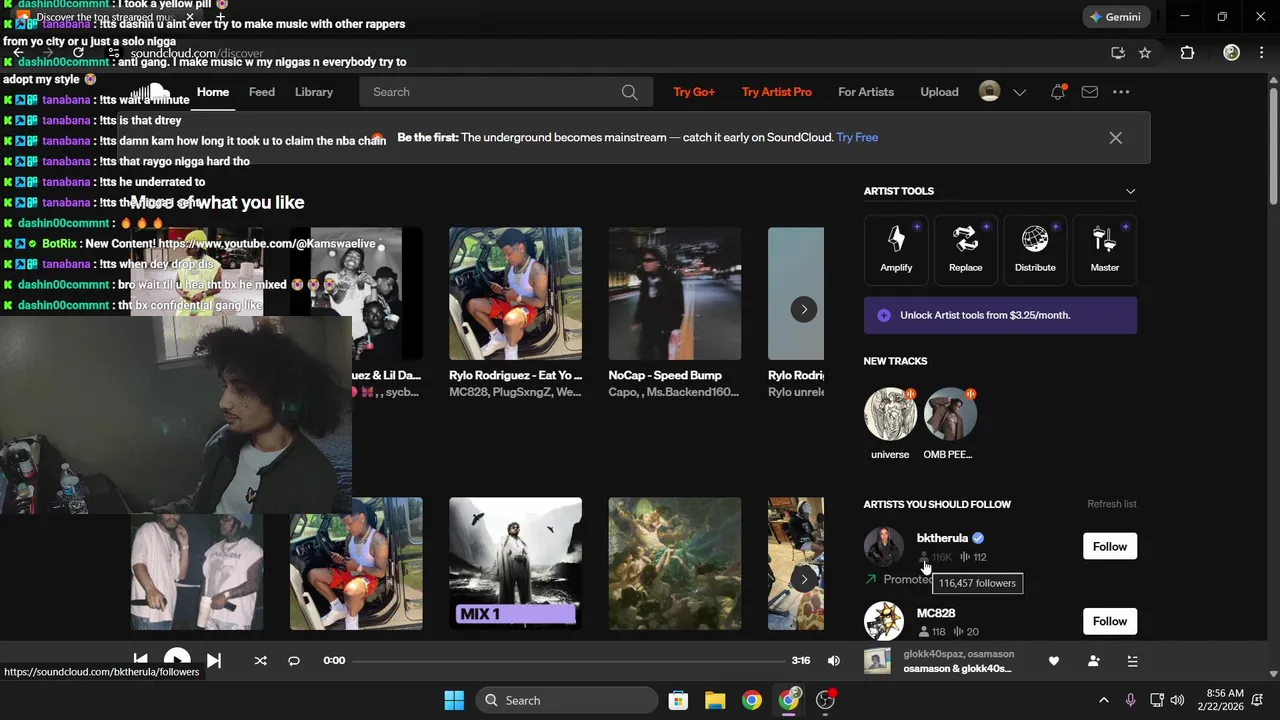1280x720 pixels.
Task: Open the Upload page
Action: (x=939, y=92)
